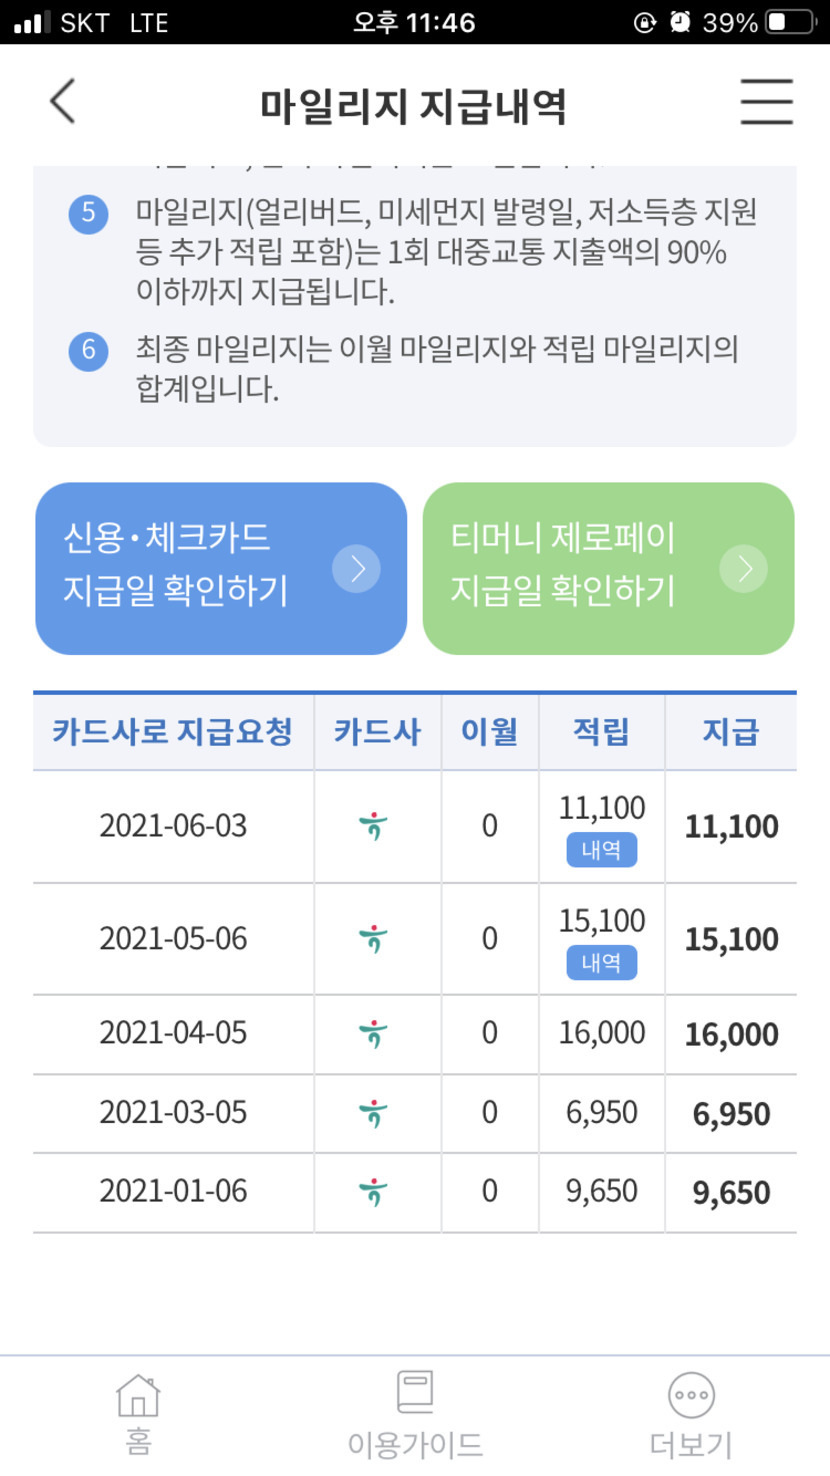Tap card company logo for 2021-04-05 row
The height and width of the screenshot is (1476, 830).
[x=373, y=1033]
